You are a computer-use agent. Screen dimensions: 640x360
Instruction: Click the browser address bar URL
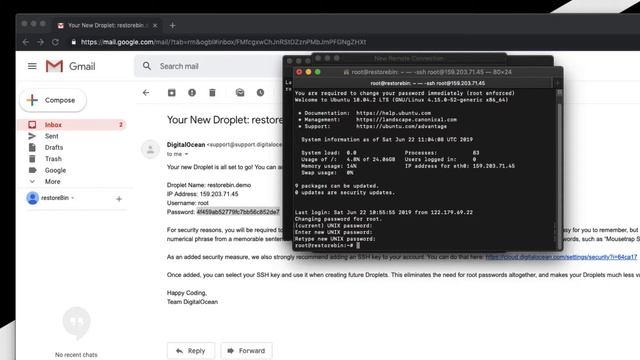click(223, 42)
